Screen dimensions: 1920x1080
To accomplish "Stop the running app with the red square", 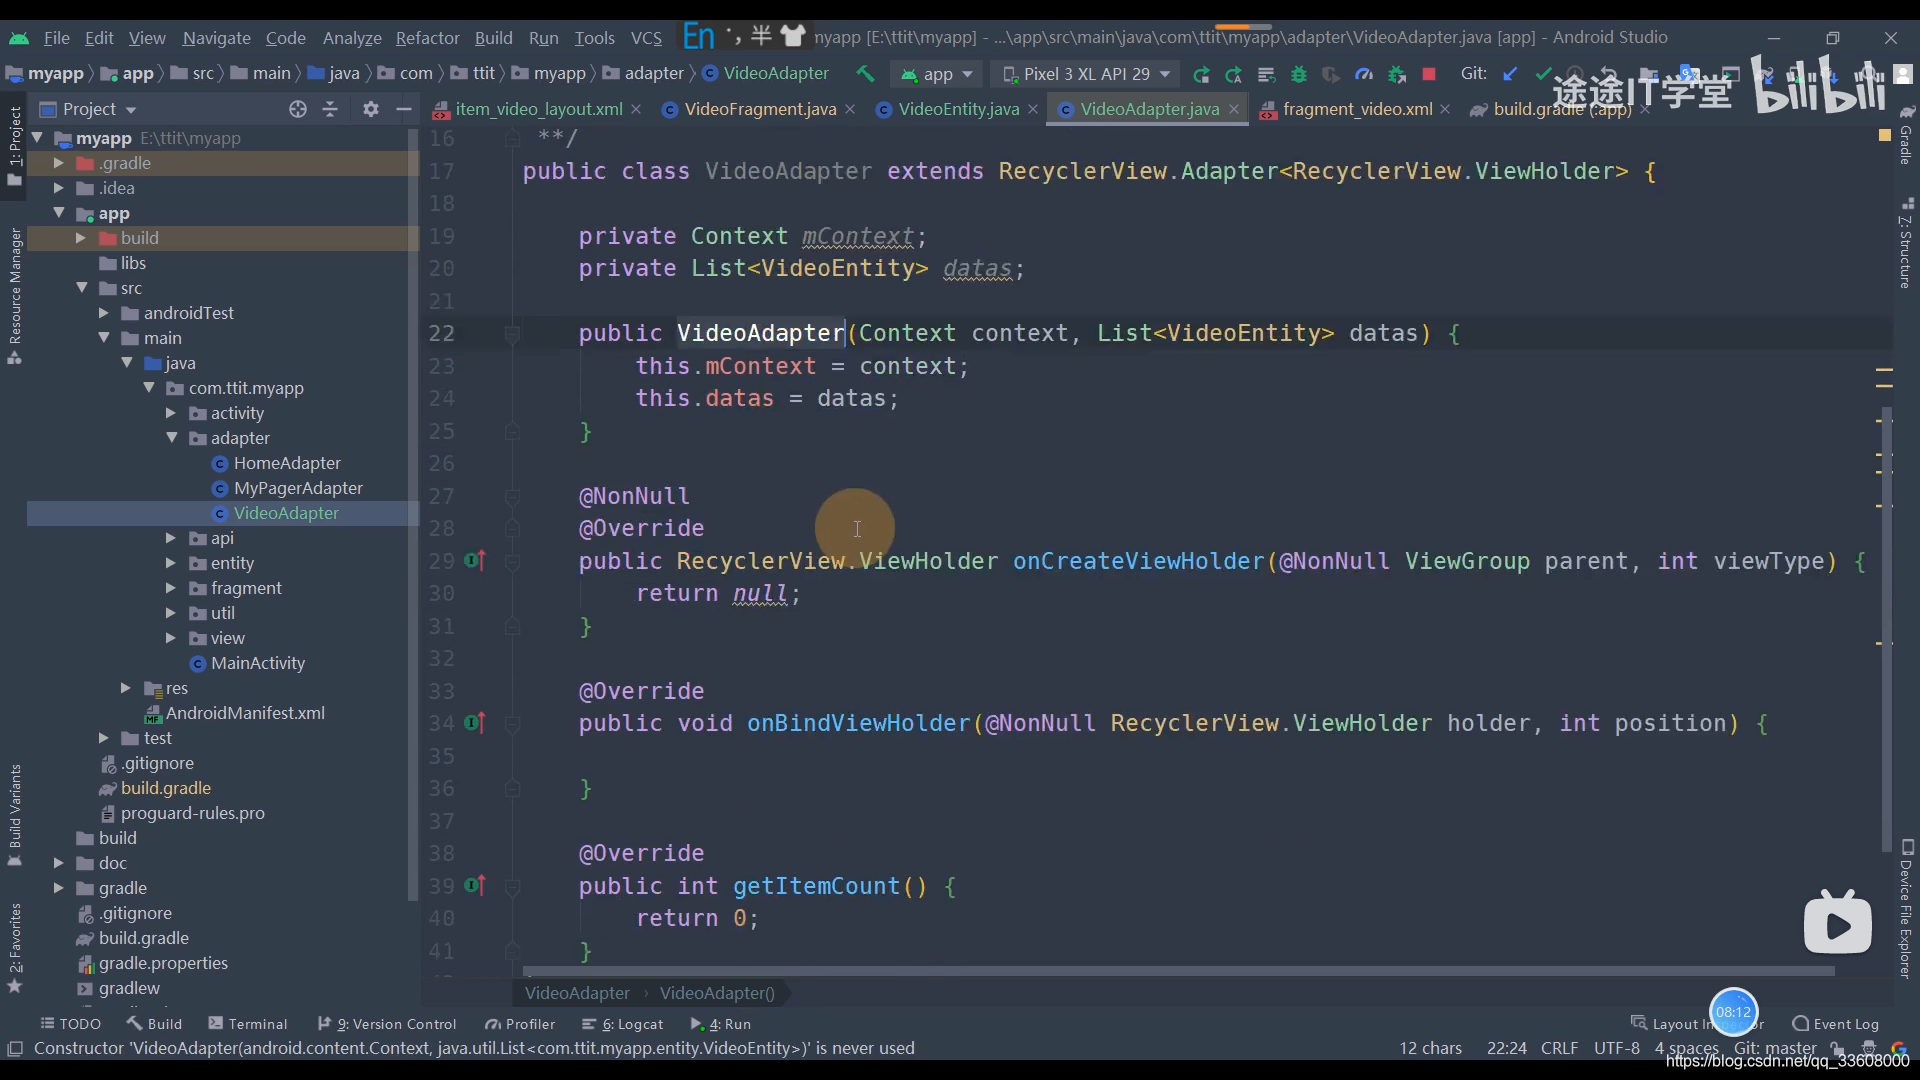I will tap(1429, 74).
